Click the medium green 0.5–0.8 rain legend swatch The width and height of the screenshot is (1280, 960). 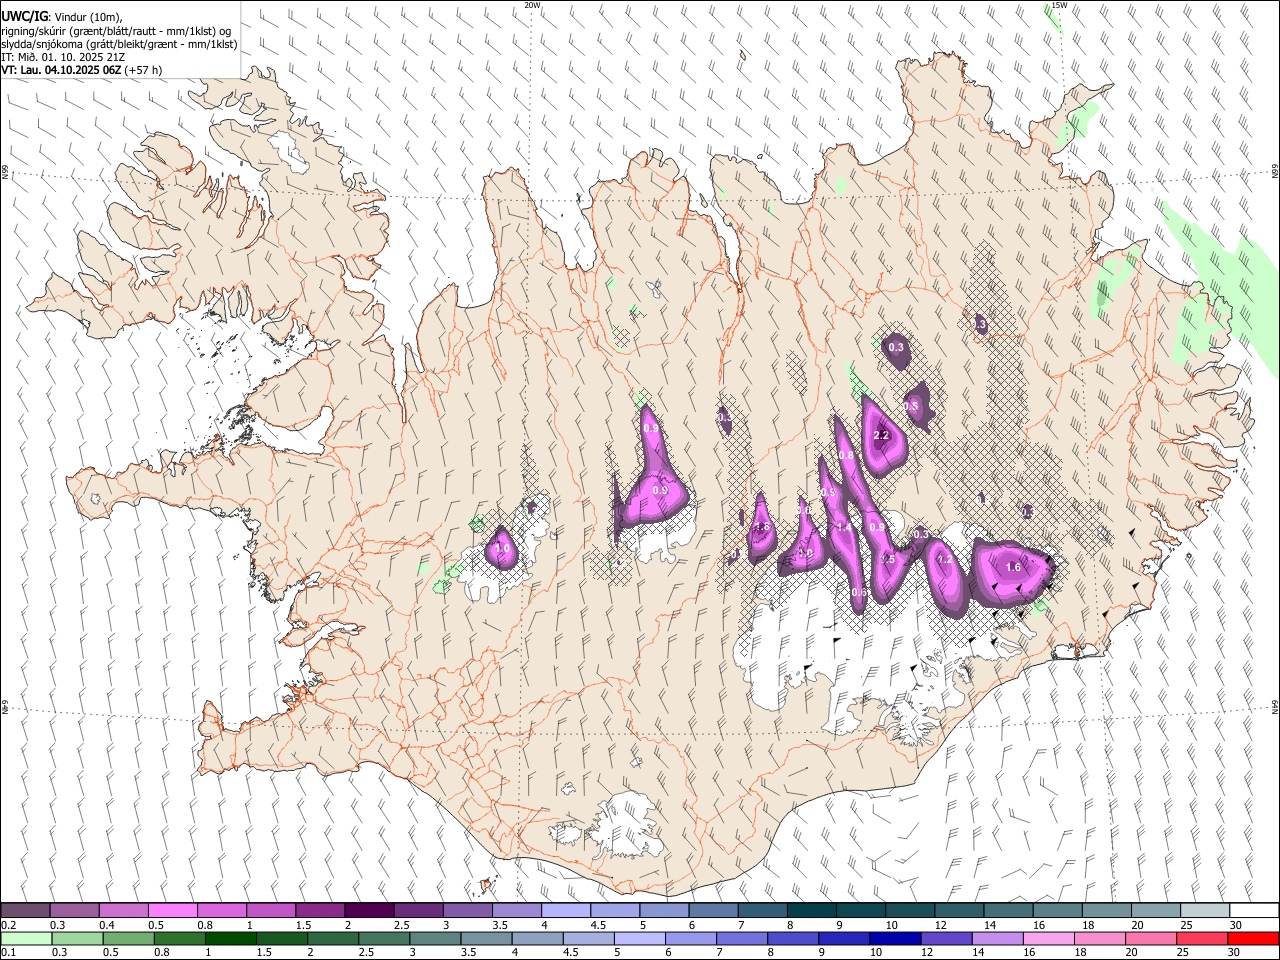[128, 939]
